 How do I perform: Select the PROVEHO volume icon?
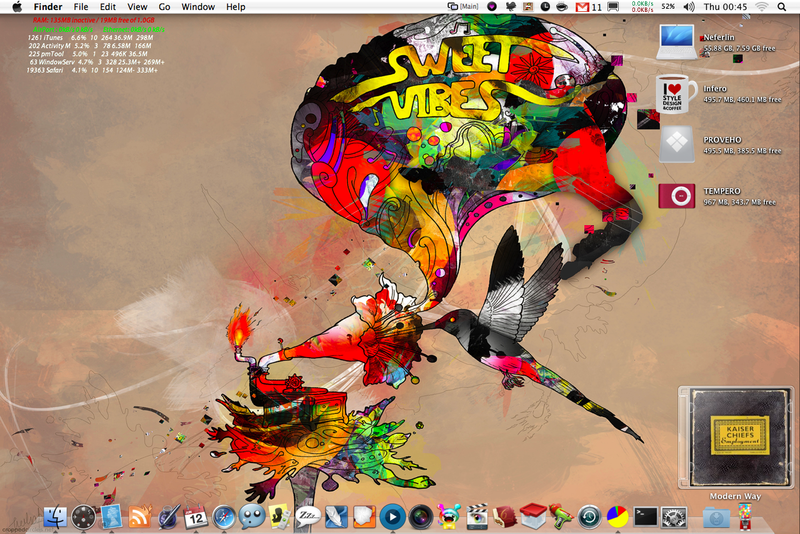click(x=677, y=145)
